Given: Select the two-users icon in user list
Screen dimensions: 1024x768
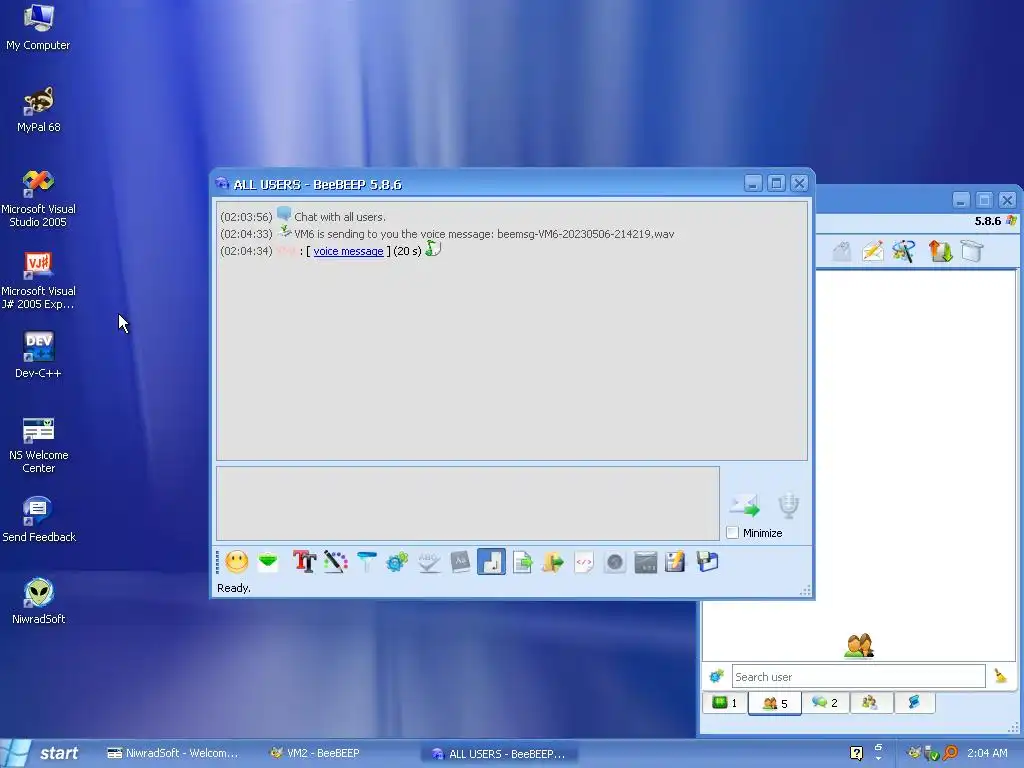Looking at the screenshot, I should click(x=859, y=645).
